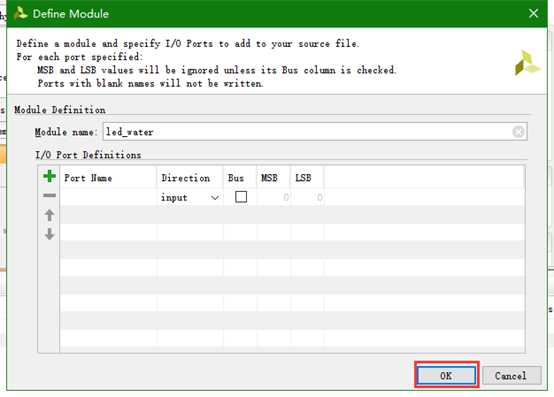Enable the Bus checkbox for first port
Screen dimensions: 554x397
coord(241,197)
